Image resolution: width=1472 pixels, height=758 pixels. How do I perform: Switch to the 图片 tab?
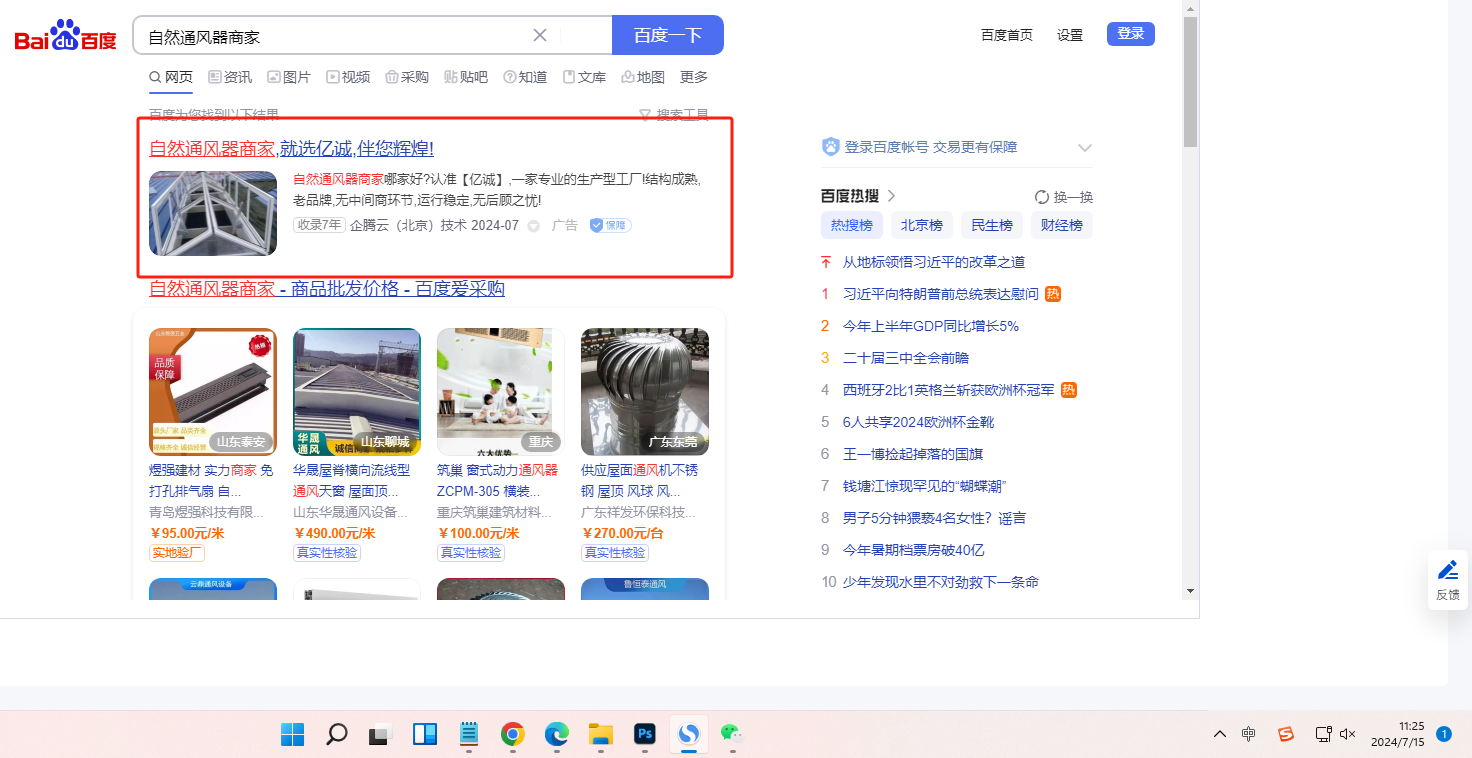click(289, 77)
